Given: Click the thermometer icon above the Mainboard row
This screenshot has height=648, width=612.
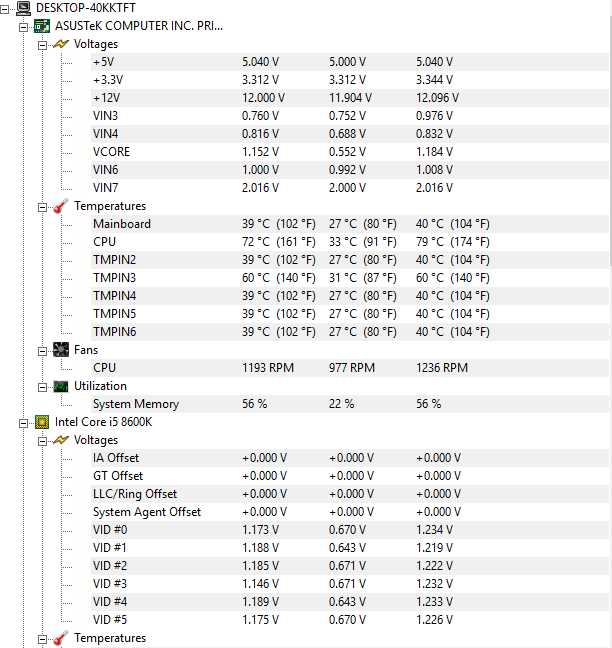Looking at the screenshot, I should click(60, 206).
